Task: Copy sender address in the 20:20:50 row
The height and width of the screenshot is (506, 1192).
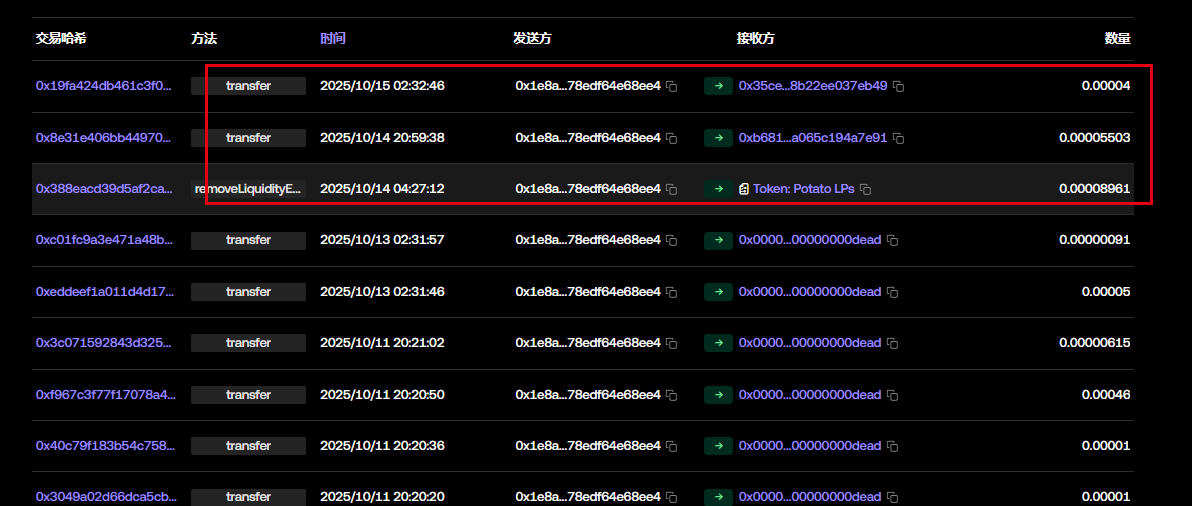Action: tap(671, 395)
